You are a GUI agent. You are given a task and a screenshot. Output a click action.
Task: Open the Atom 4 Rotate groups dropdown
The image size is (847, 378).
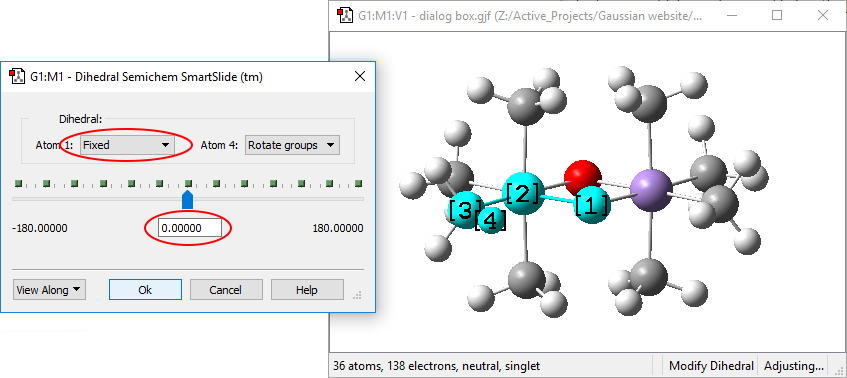click(x=292, y=145)
